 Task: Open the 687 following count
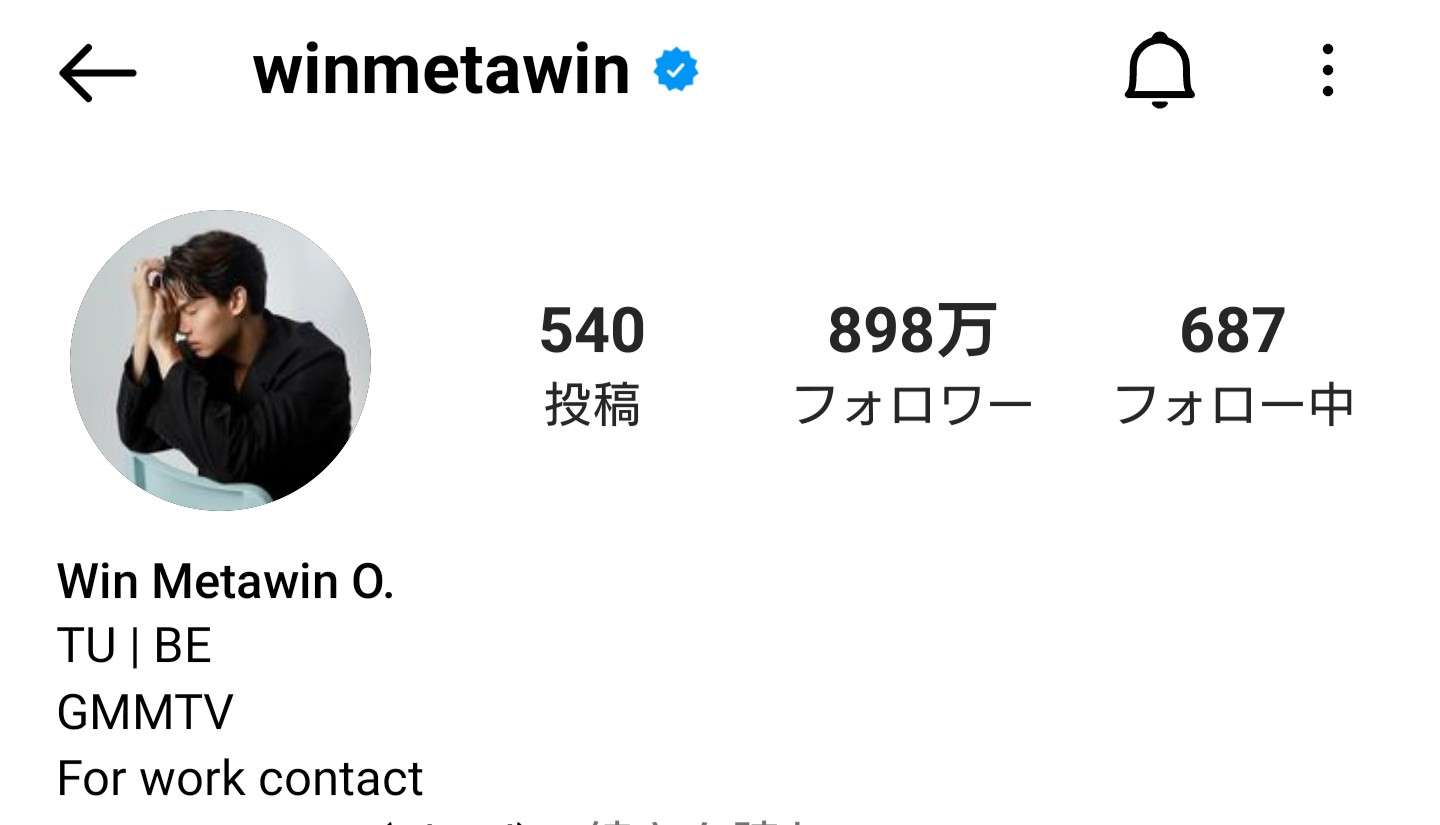tap(1232, 331)
